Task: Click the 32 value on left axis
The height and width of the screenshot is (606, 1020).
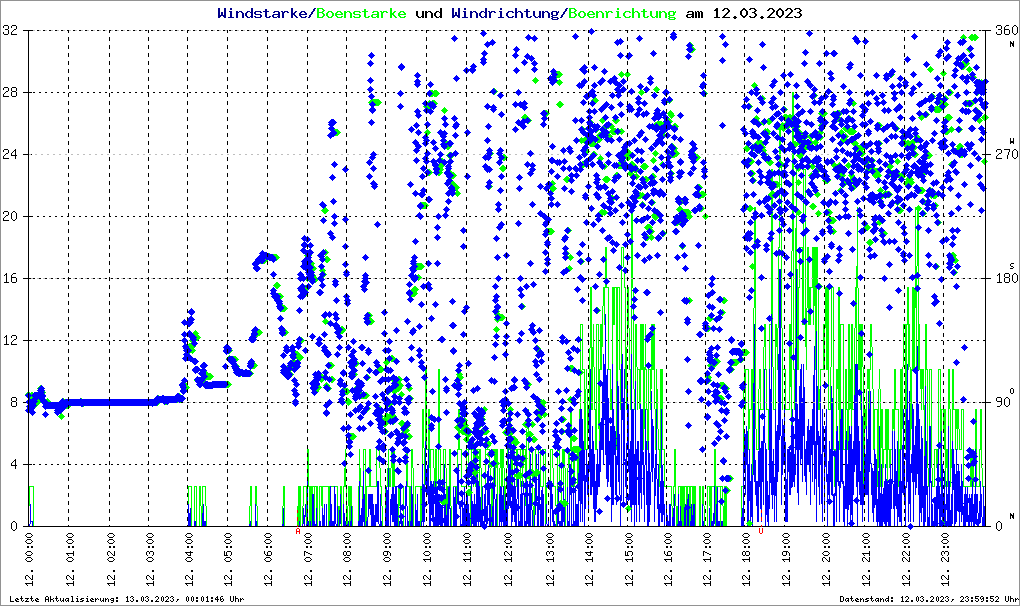Action: pos(10,30)
